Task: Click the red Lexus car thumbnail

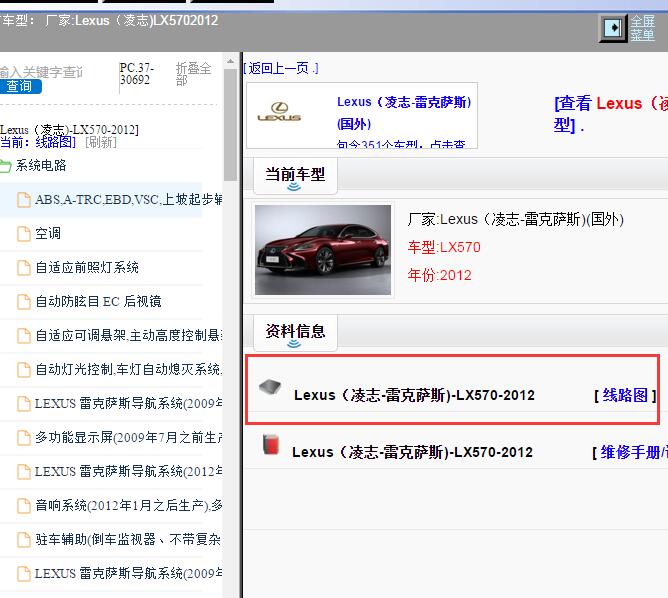Action: pos(323,250)
